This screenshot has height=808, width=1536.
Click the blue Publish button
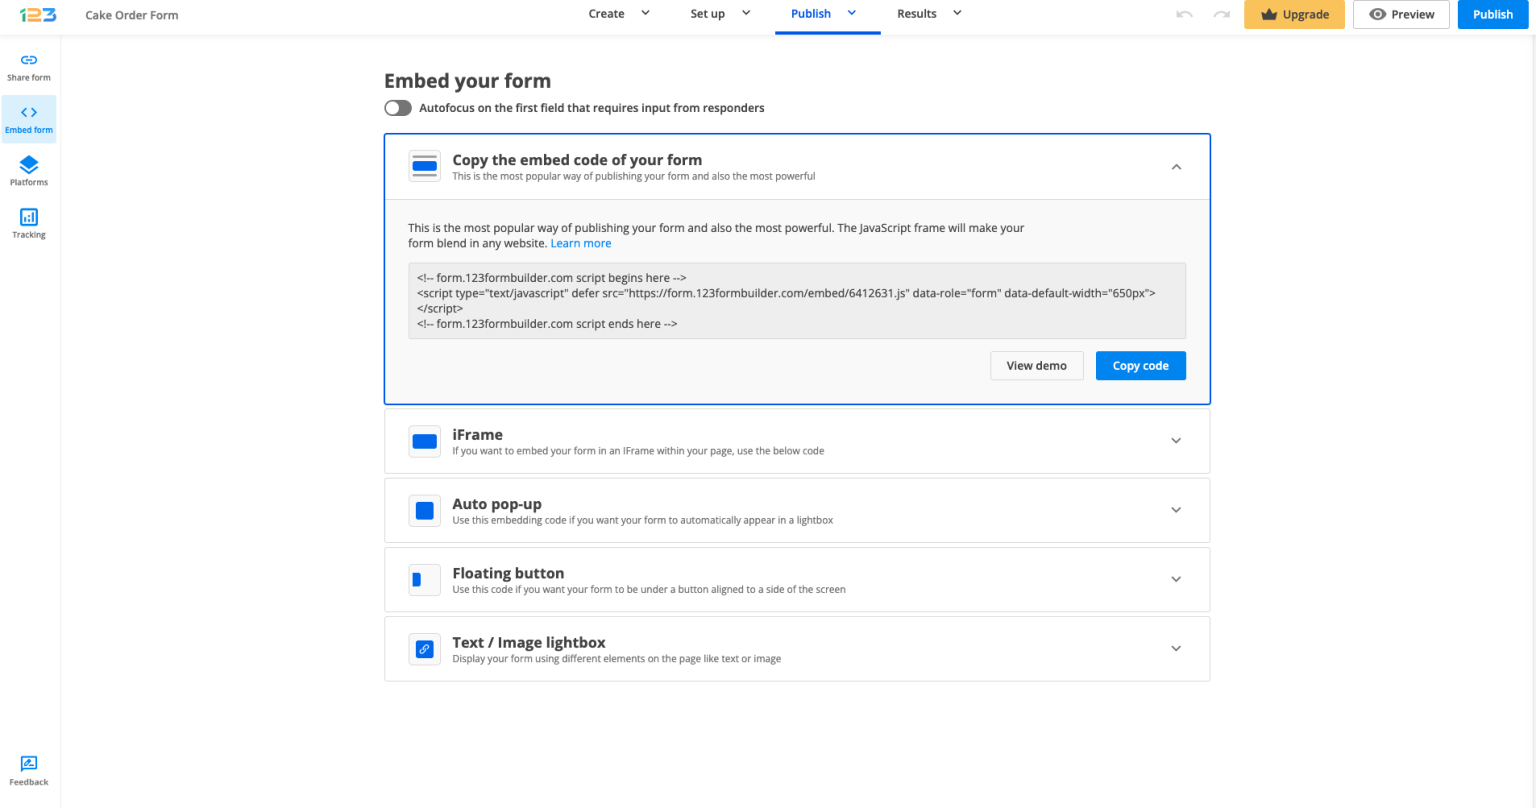pyautogui.click(x=1493, y=14)
